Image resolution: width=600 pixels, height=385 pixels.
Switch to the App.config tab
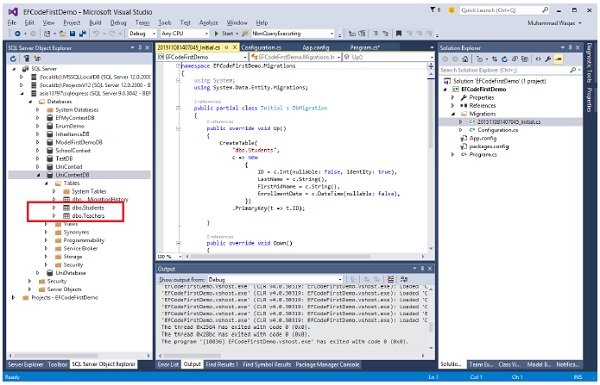click(316, 47)
